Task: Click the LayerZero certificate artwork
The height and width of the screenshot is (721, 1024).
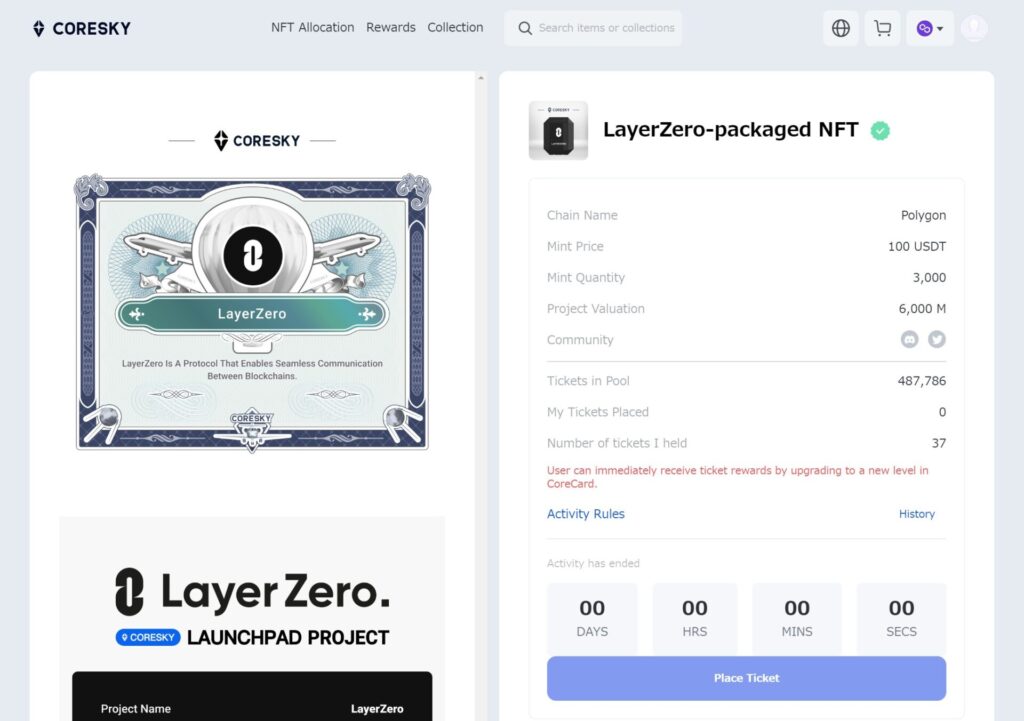Action: [x=252, y=313]
